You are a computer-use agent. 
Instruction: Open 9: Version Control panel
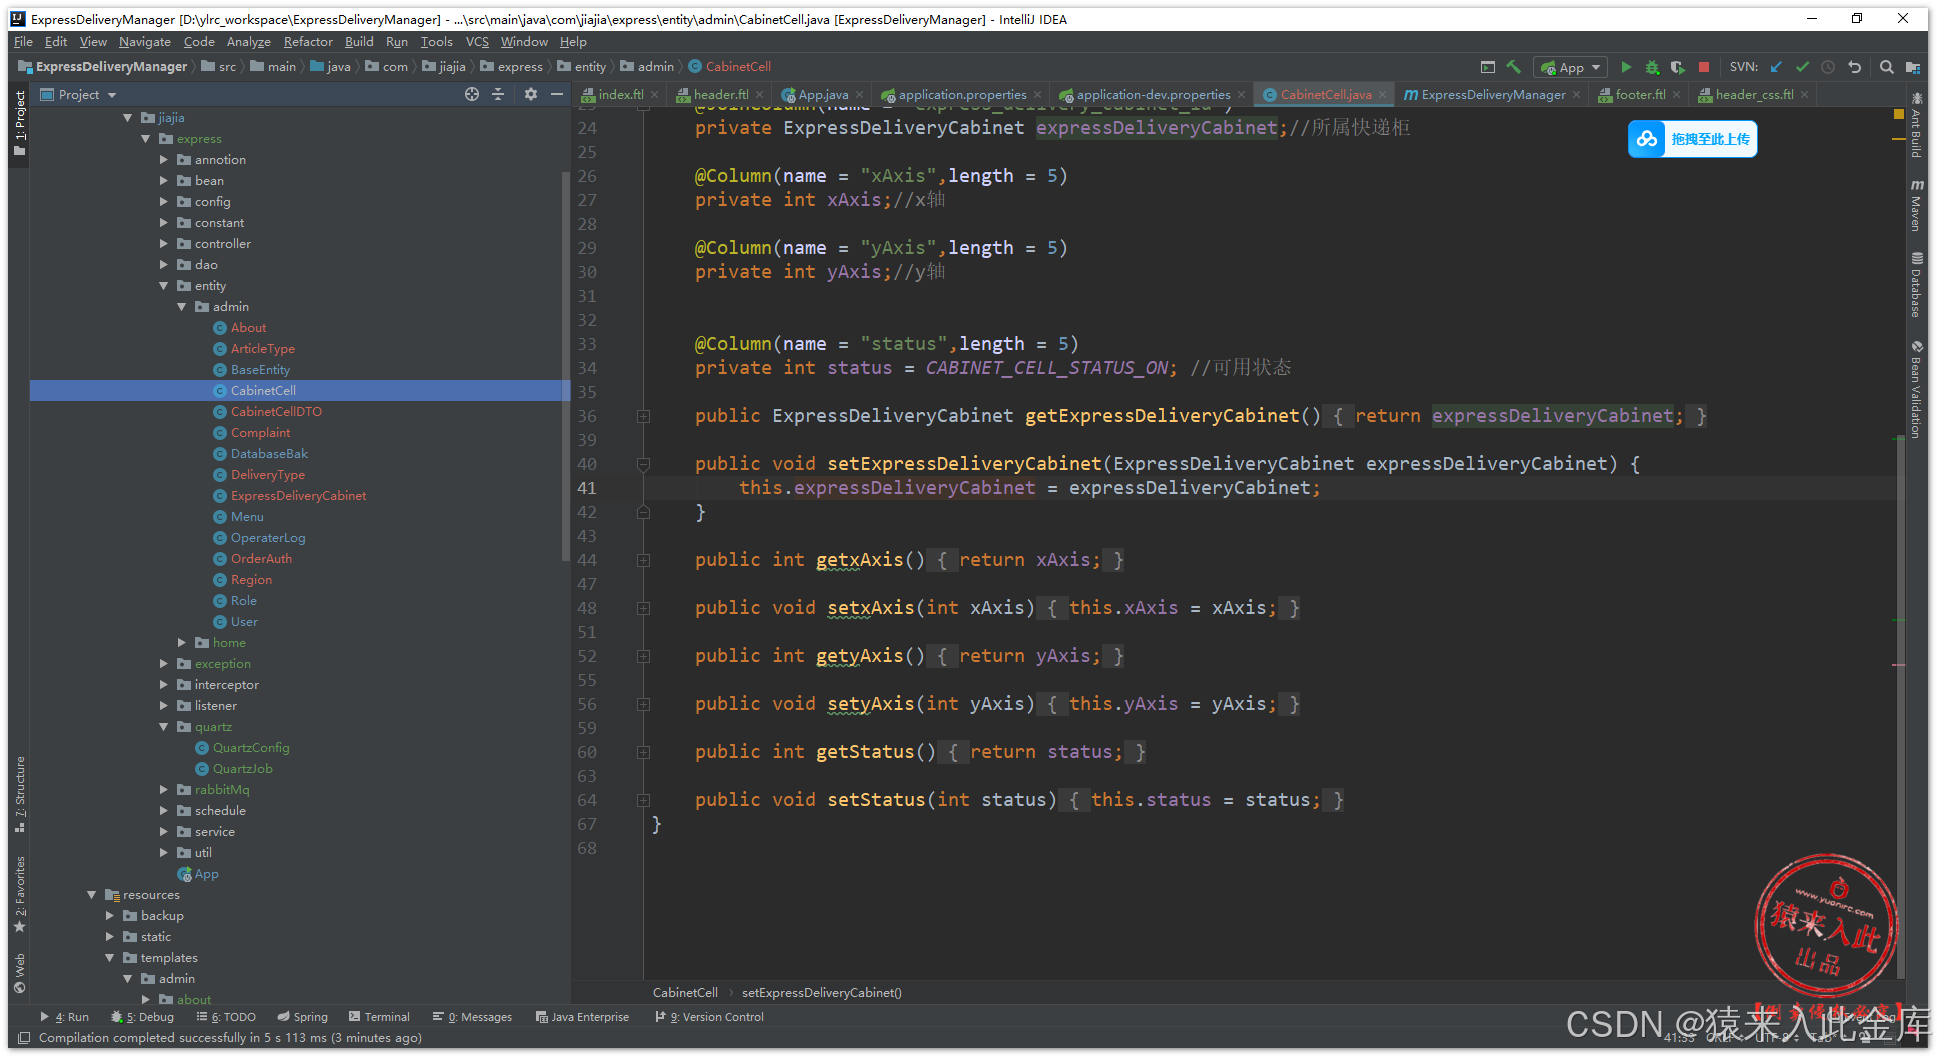710,1017
